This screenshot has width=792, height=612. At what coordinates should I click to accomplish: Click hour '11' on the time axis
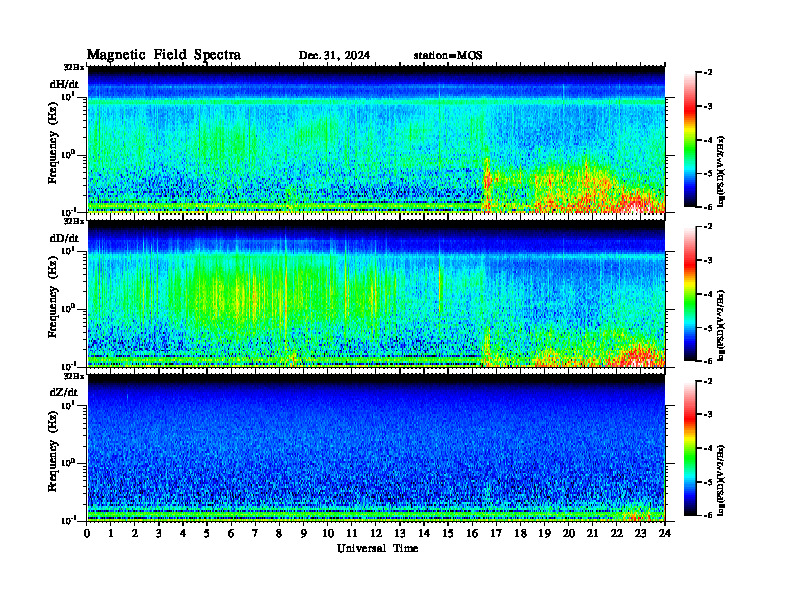(x=352, y=534)
